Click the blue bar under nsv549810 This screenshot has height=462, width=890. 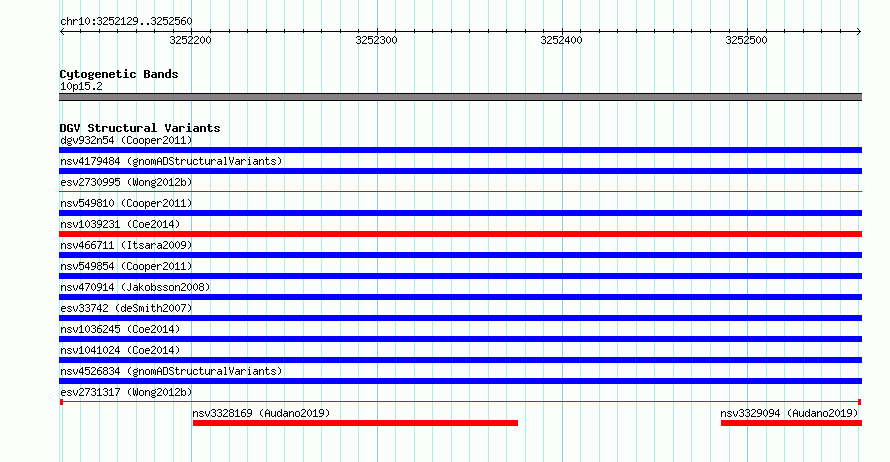point(460,213)
